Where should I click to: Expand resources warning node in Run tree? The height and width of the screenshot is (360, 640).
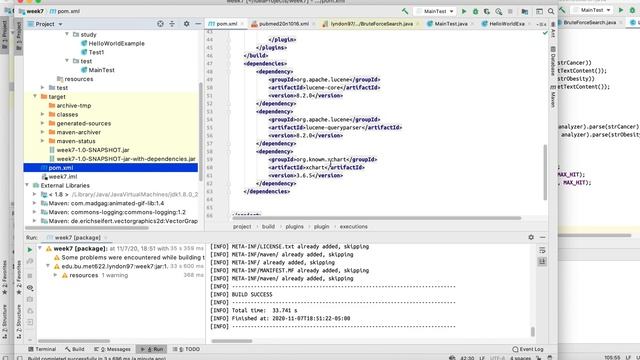(55, 275)
